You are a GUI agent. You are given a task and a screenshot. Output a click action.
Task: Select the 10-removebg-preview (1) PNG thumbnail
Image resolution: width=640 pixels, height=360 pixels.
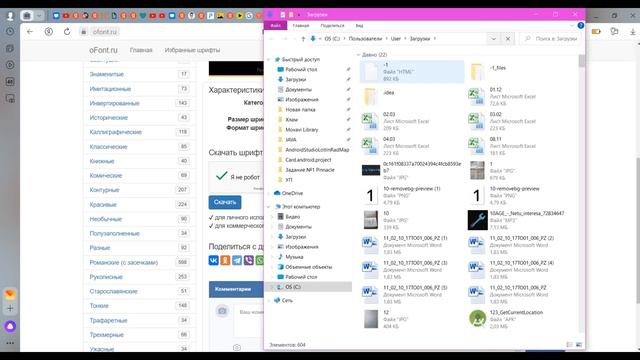coord(371,196)
